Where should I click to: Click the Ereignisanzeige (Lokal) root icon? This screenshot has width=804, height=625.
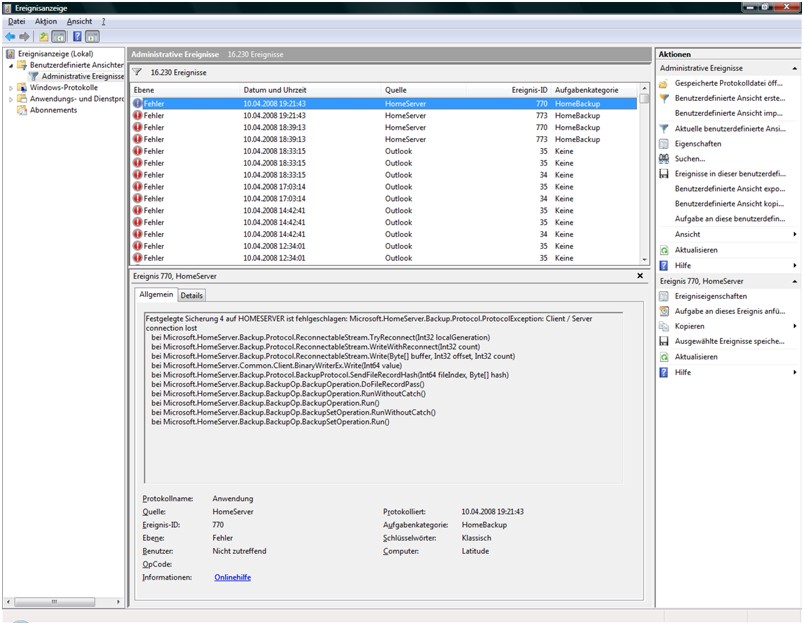(10, 53)
